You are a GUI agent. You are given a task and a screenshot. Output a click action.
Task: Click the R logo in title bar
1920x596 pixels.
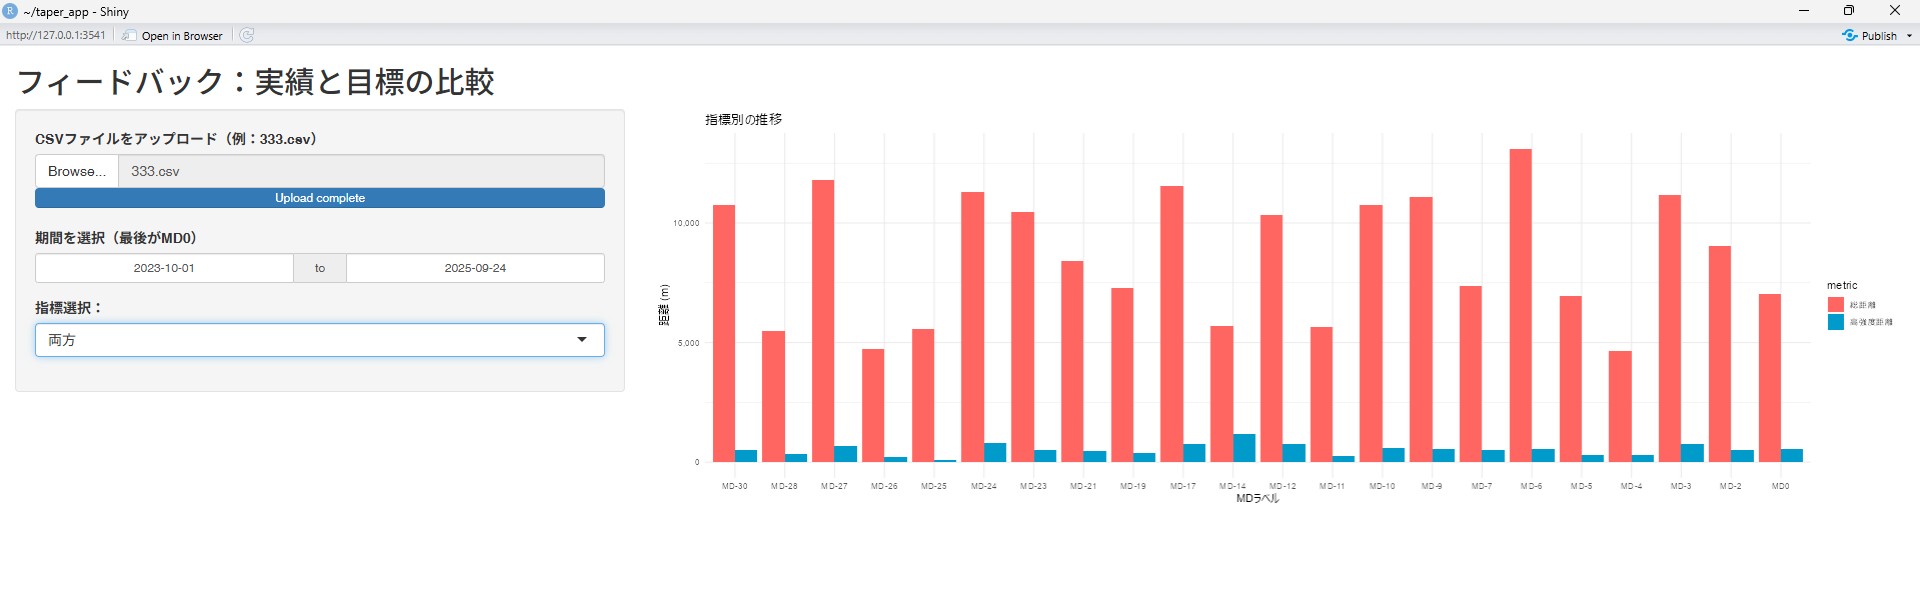[10, 11]
